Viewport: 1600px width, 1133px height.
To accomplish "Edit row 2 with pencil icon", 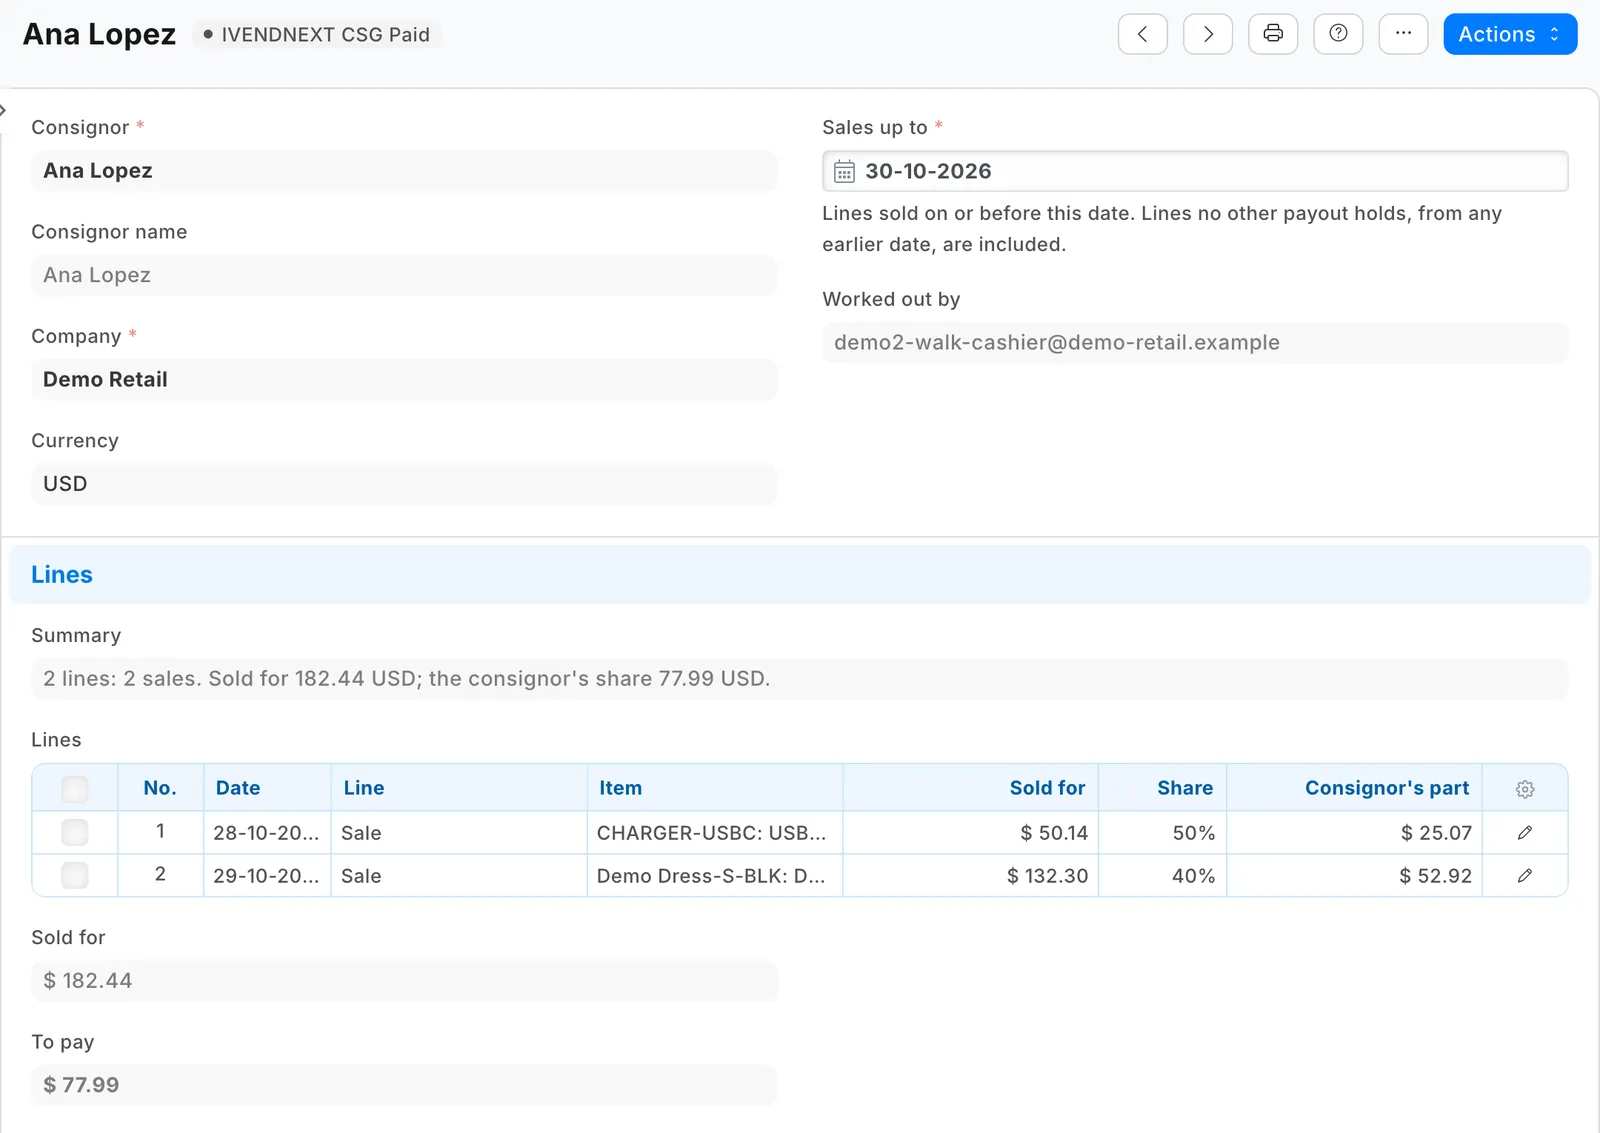I will [x=1525, y=876].
